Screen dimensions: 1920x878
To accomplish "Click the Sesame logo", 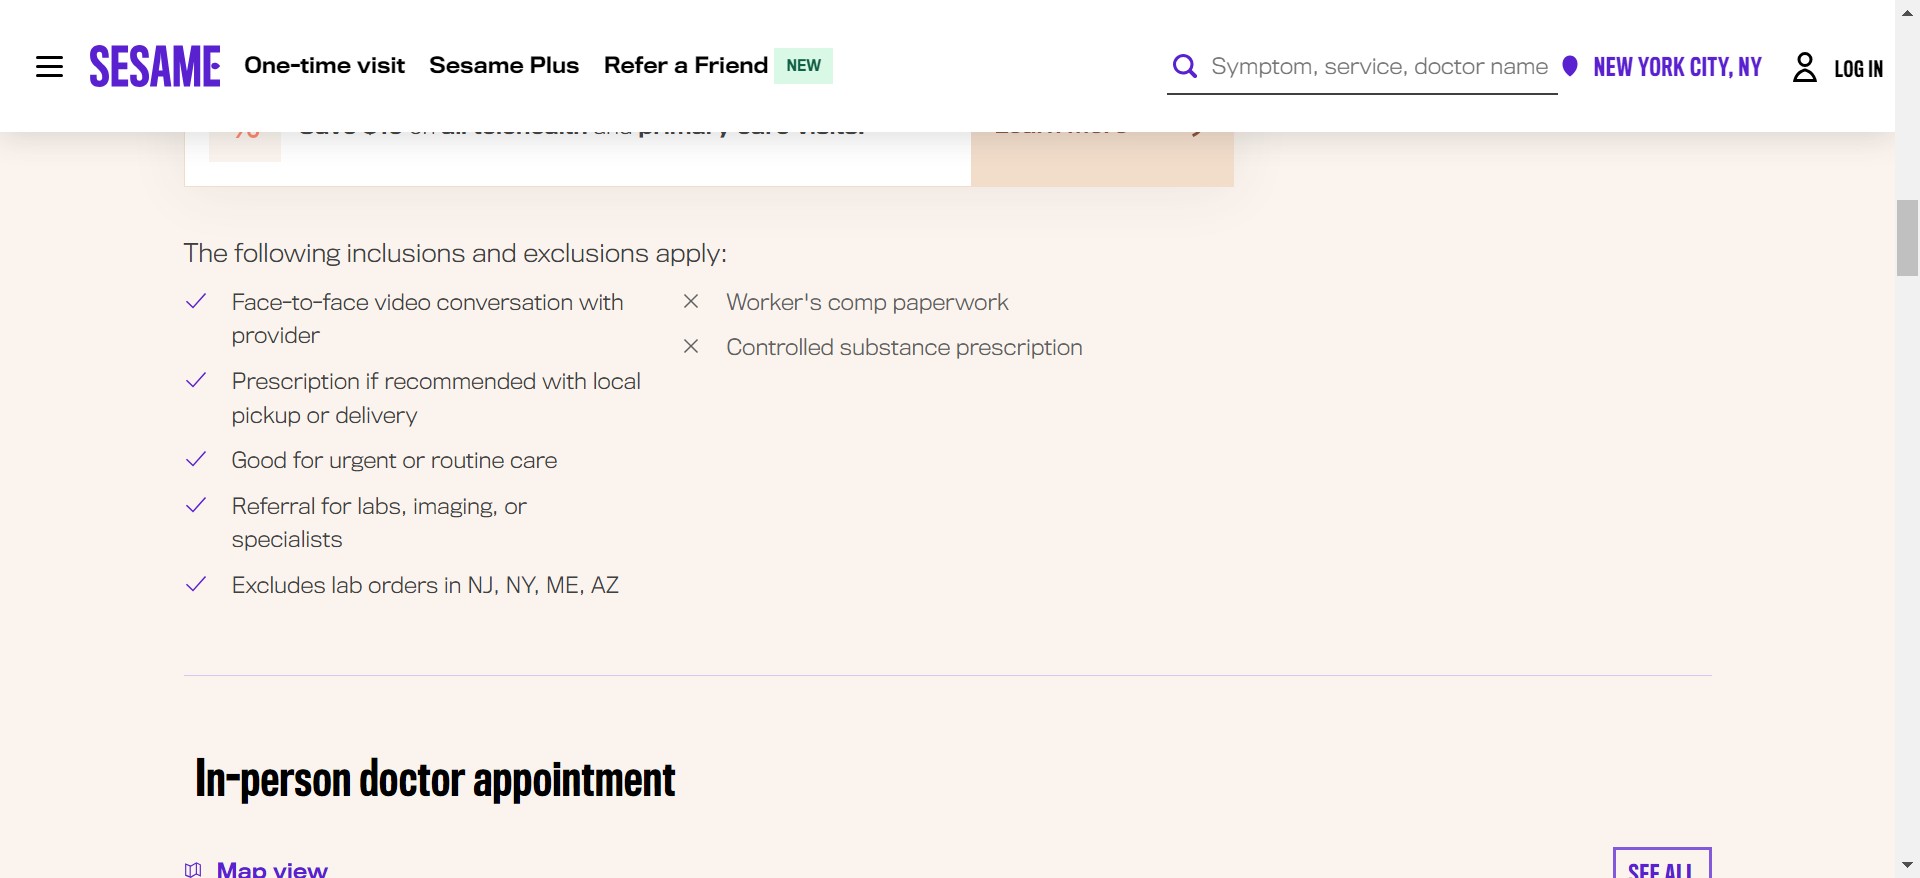I will [155, 67].
